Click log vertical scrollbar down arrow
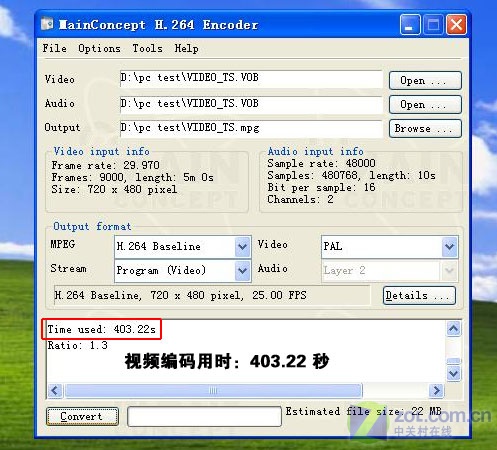 tap(453, 373)
